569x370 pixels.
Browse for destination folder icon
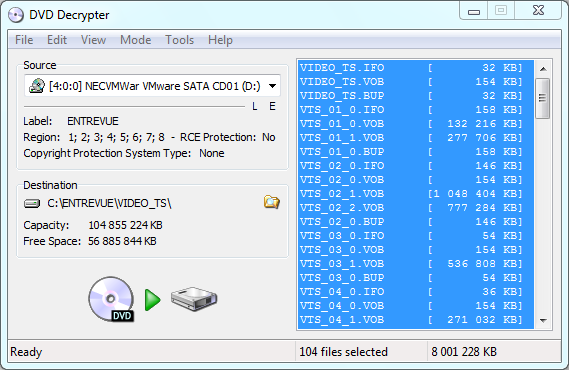tap(271, 202)
